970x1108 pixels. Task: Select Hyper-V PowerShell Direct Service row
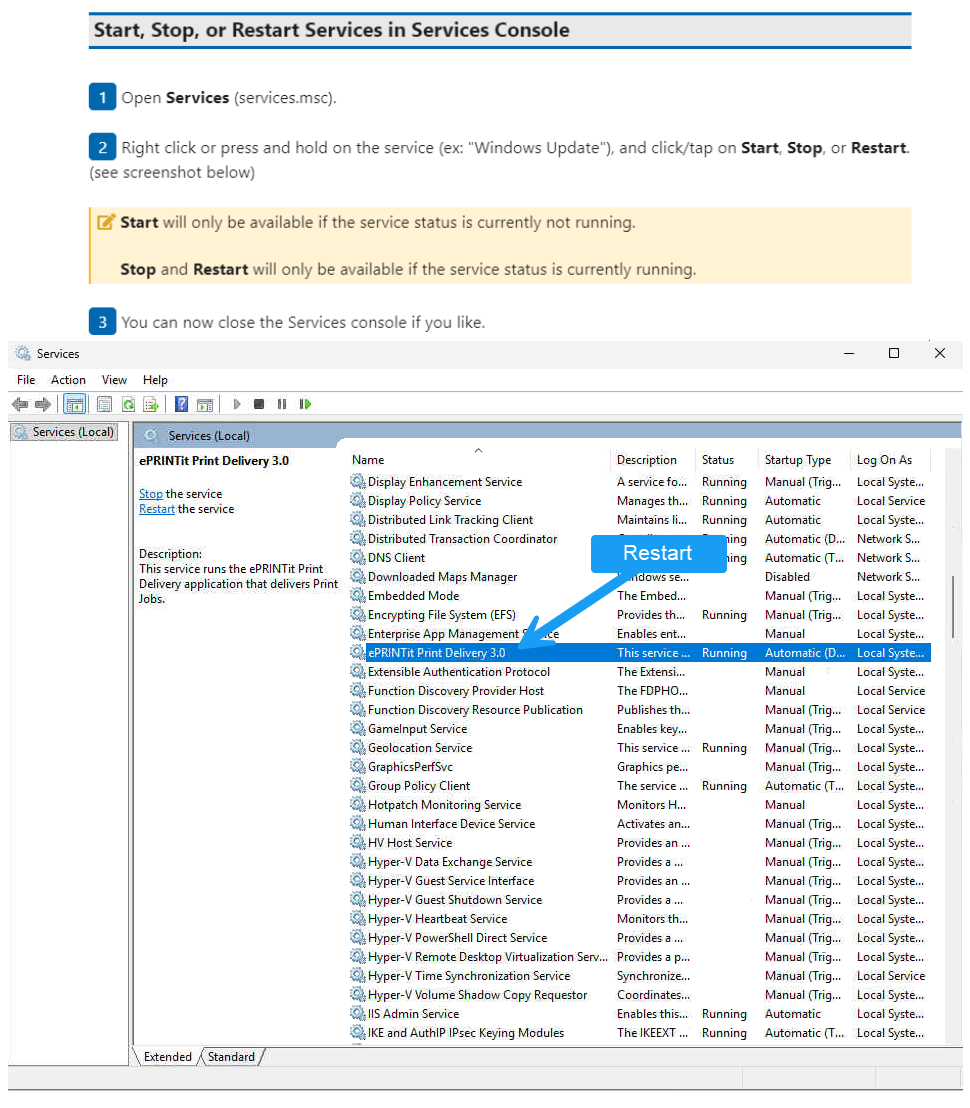(639, 938)
